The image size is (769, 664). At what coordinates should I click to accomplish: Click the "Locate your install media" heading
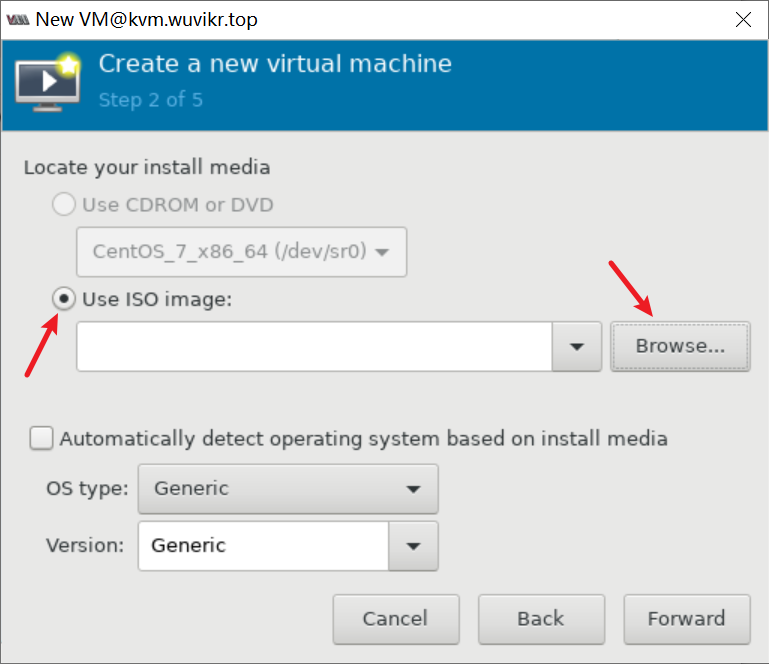[147, 167]
